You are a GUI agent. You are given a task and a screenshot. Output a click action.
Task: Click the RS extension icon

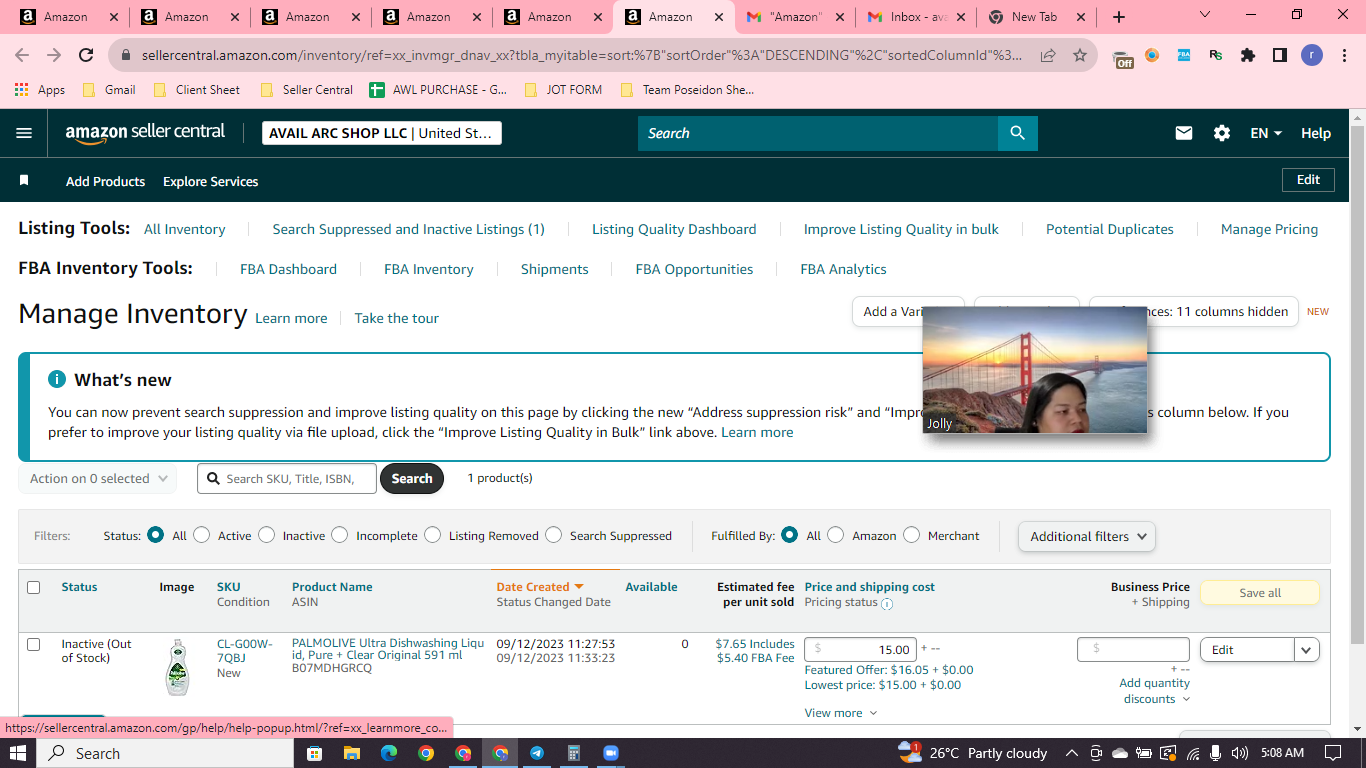(1216, 56)
